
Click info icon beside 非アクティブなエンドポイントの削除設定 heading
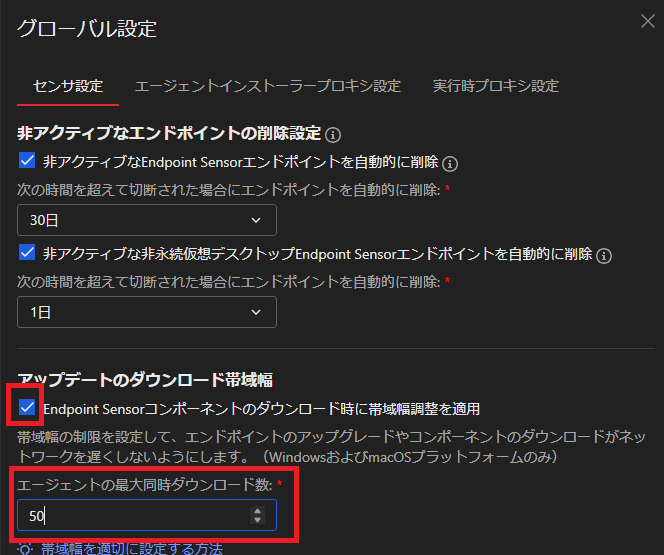click(x=334, y=135)
